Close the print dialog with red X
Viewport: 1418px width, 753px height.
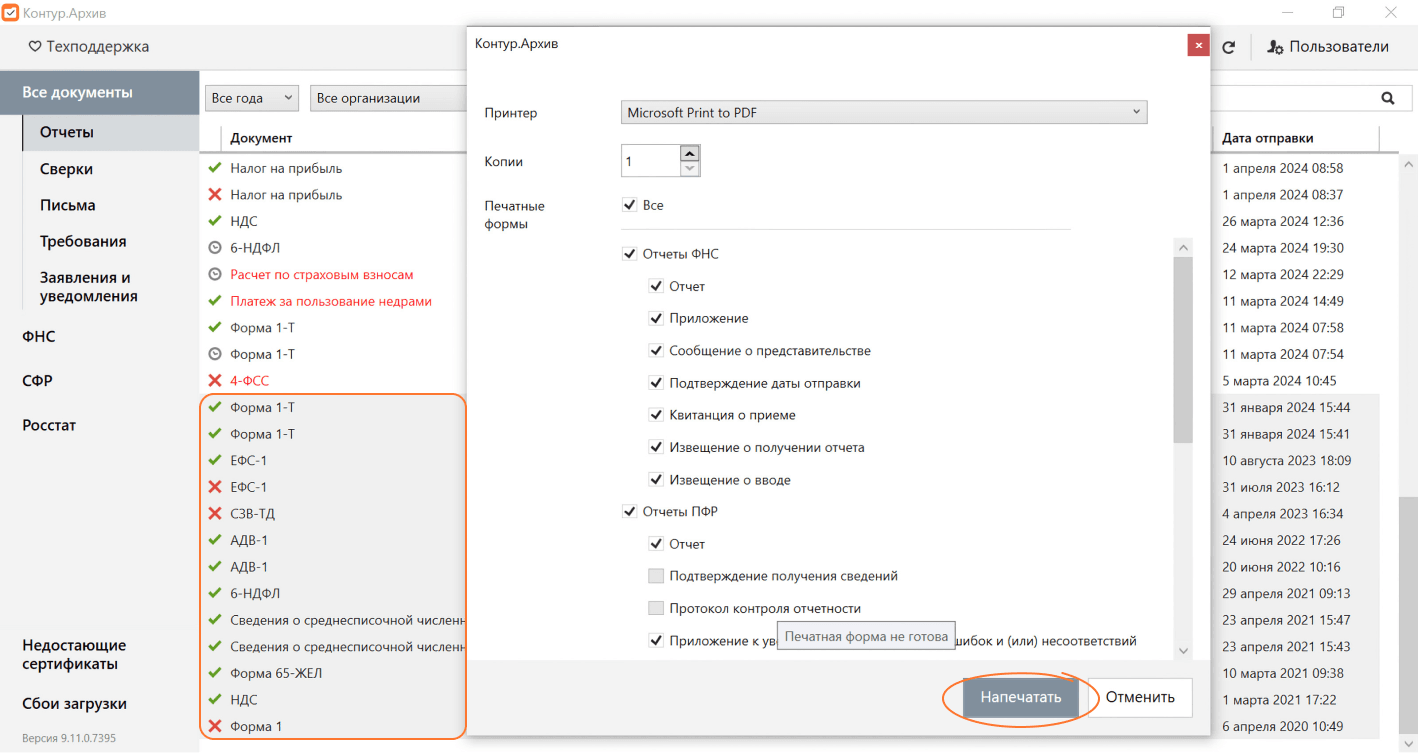pos(1198,45)
